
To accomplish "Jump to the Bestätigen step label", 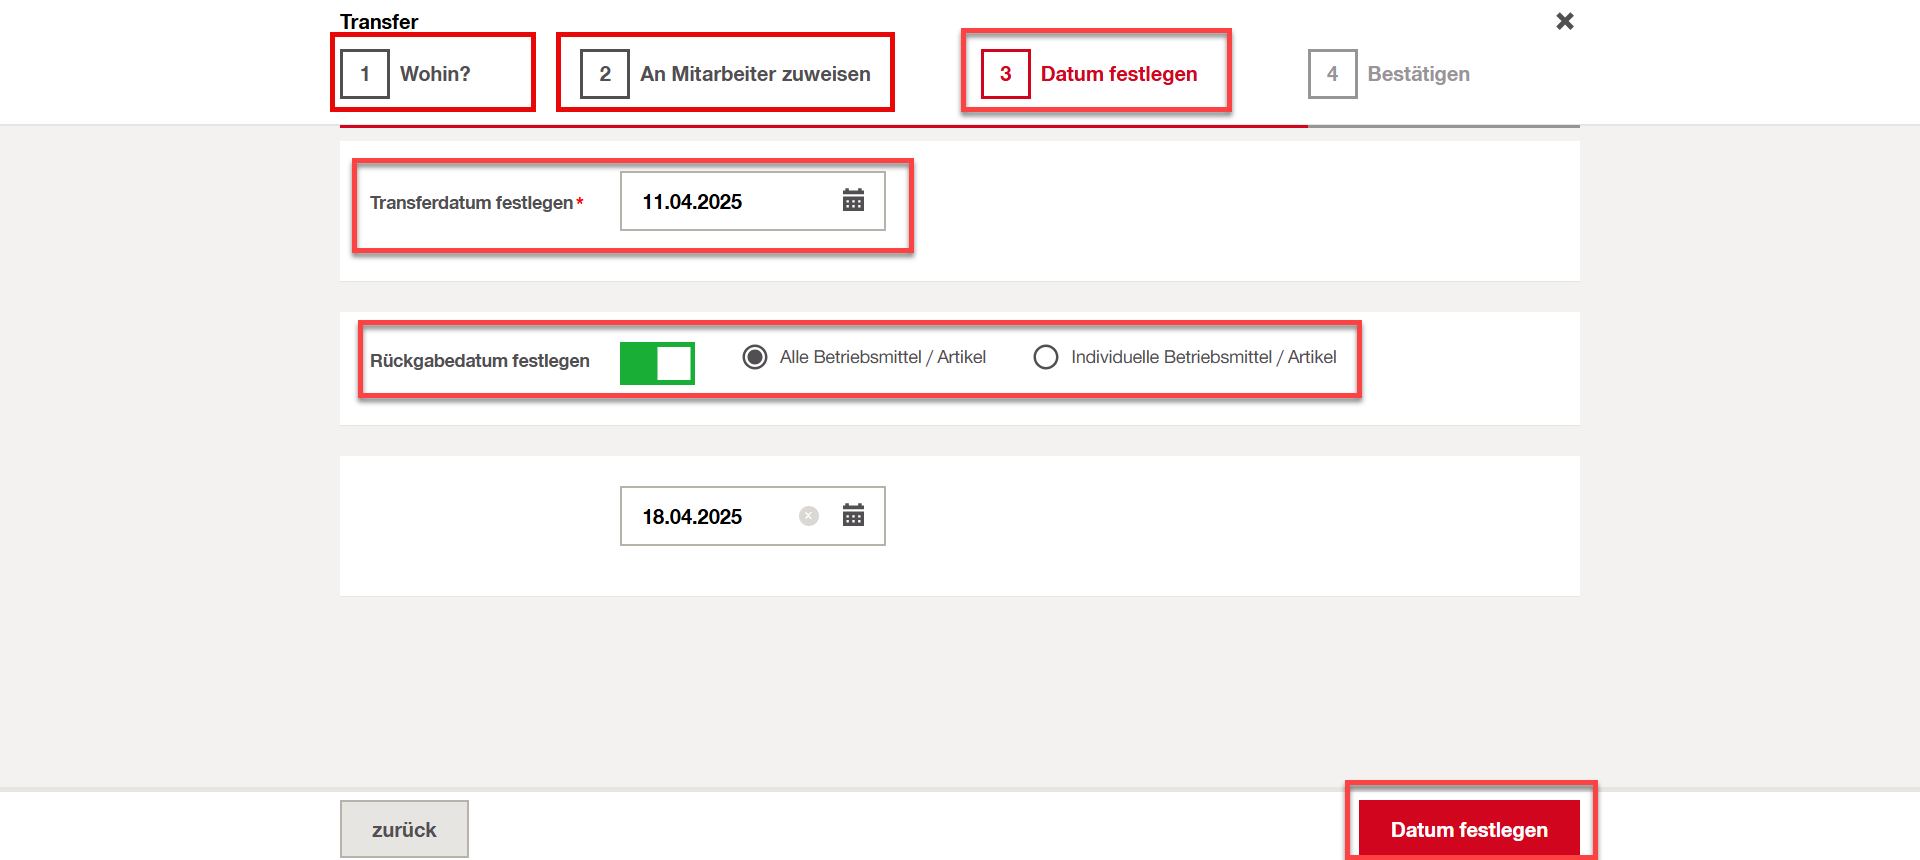I will [1418, 74].
